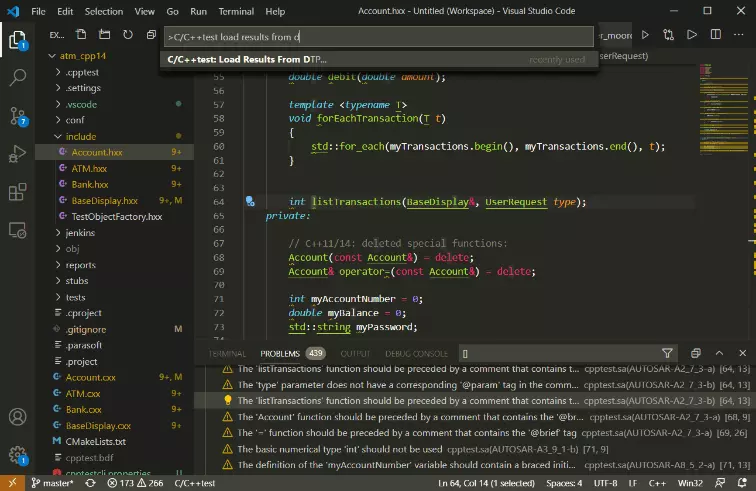Select Load Results From DTP command
The image size is (756, 491).
(x=378, y=60)
